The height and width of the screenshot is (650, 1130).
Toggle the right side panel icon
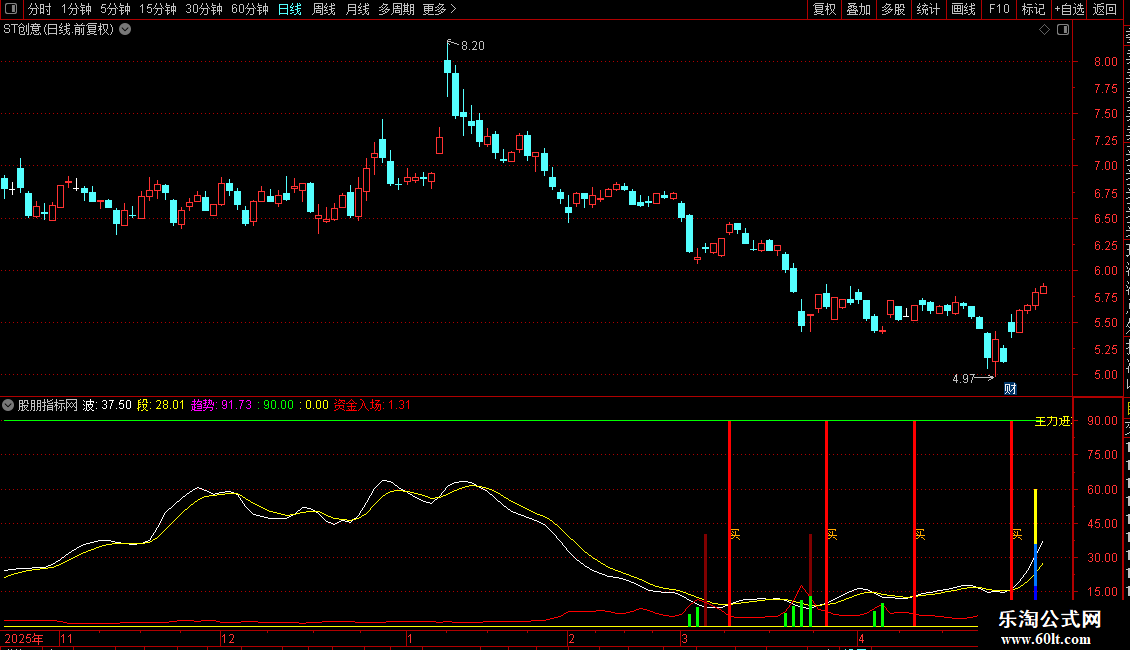1063,30
